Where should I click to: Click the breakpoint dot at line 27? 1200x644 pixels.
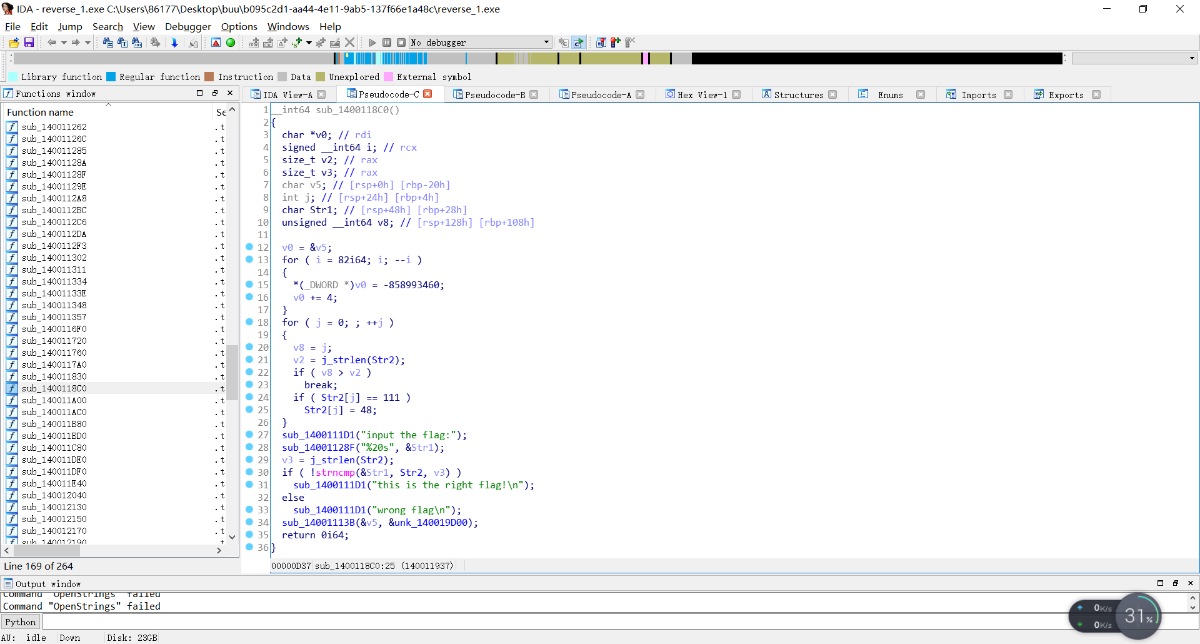[x=249, y=435]
